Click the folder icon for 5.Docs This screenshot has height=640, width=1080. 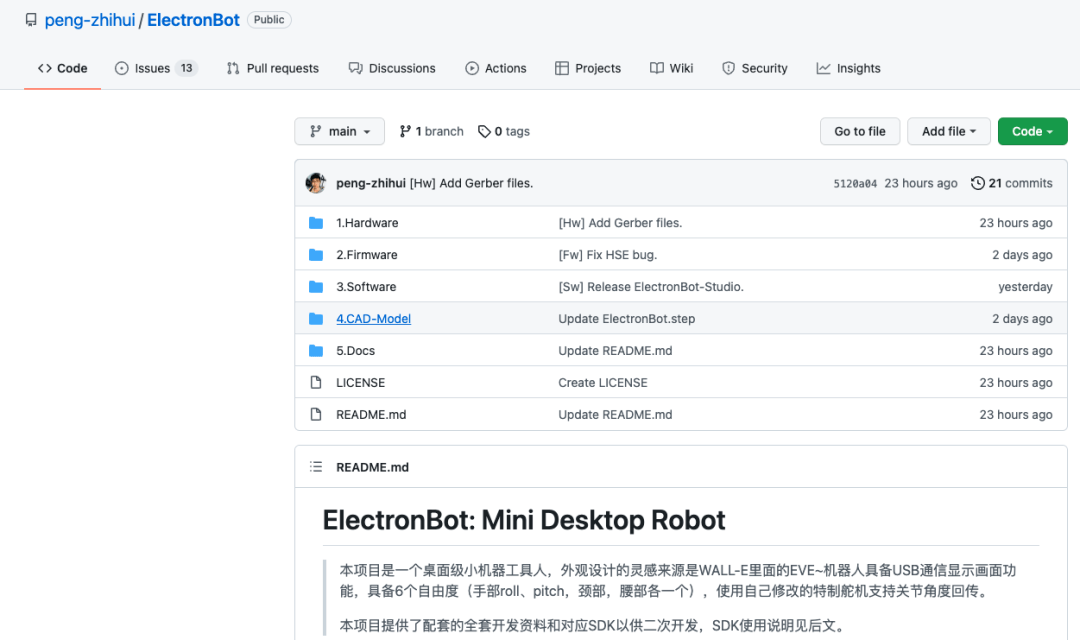click(316, 351)
